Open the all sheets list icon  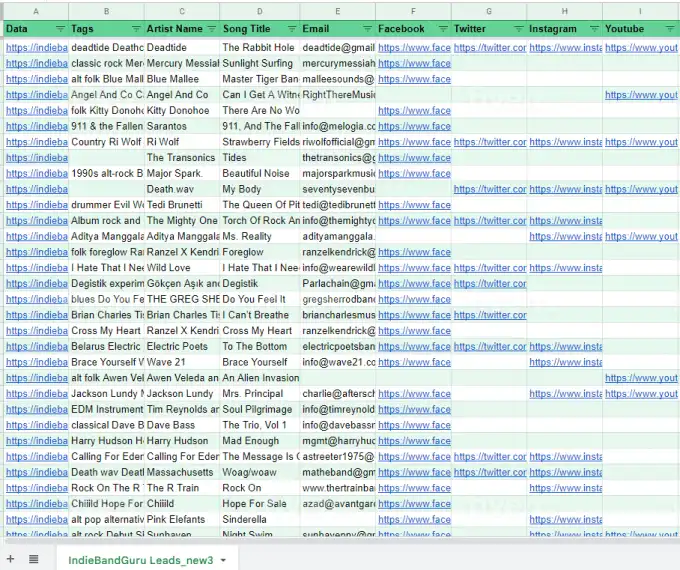[33, 558]
